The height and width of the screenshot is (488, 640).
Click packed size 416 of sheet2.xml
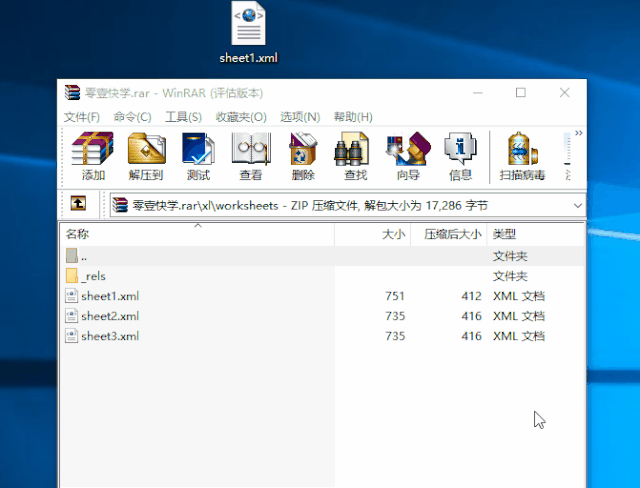pos(471,316)
